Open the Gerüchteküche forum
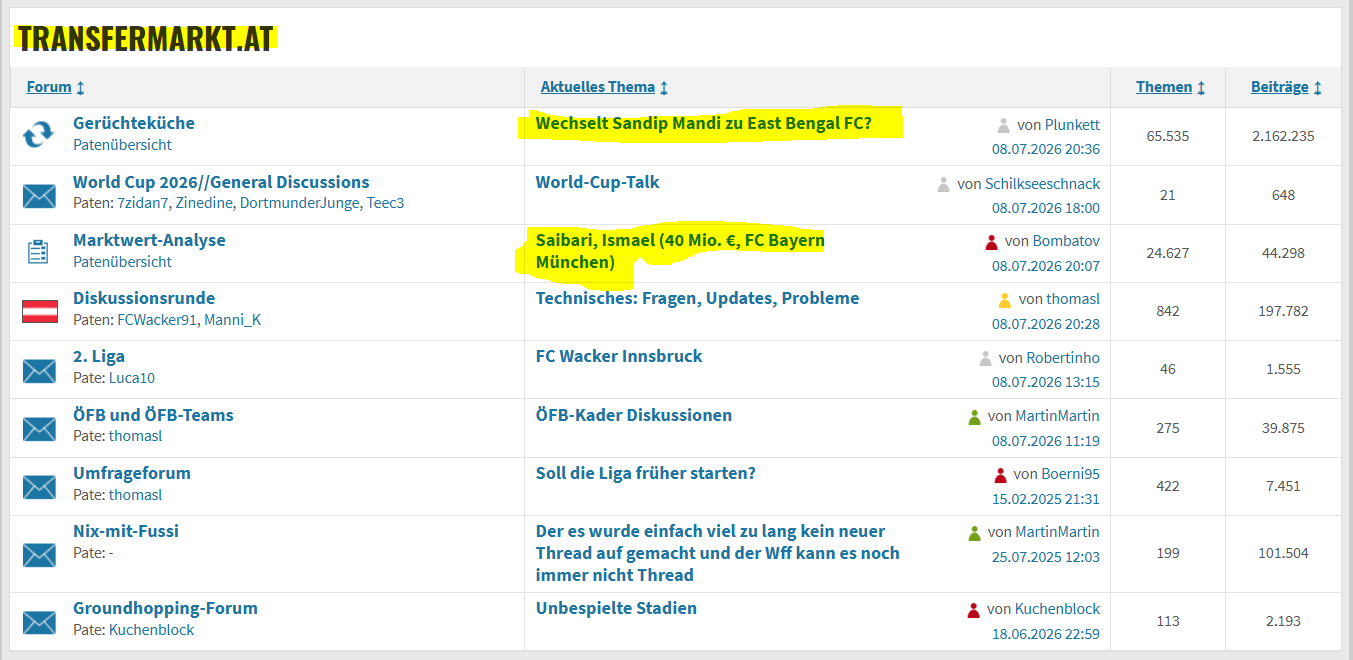 [134, 123]
